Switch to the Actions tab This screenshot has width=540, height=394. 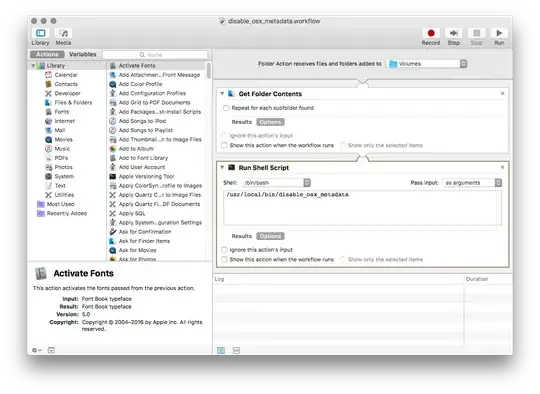47,54
